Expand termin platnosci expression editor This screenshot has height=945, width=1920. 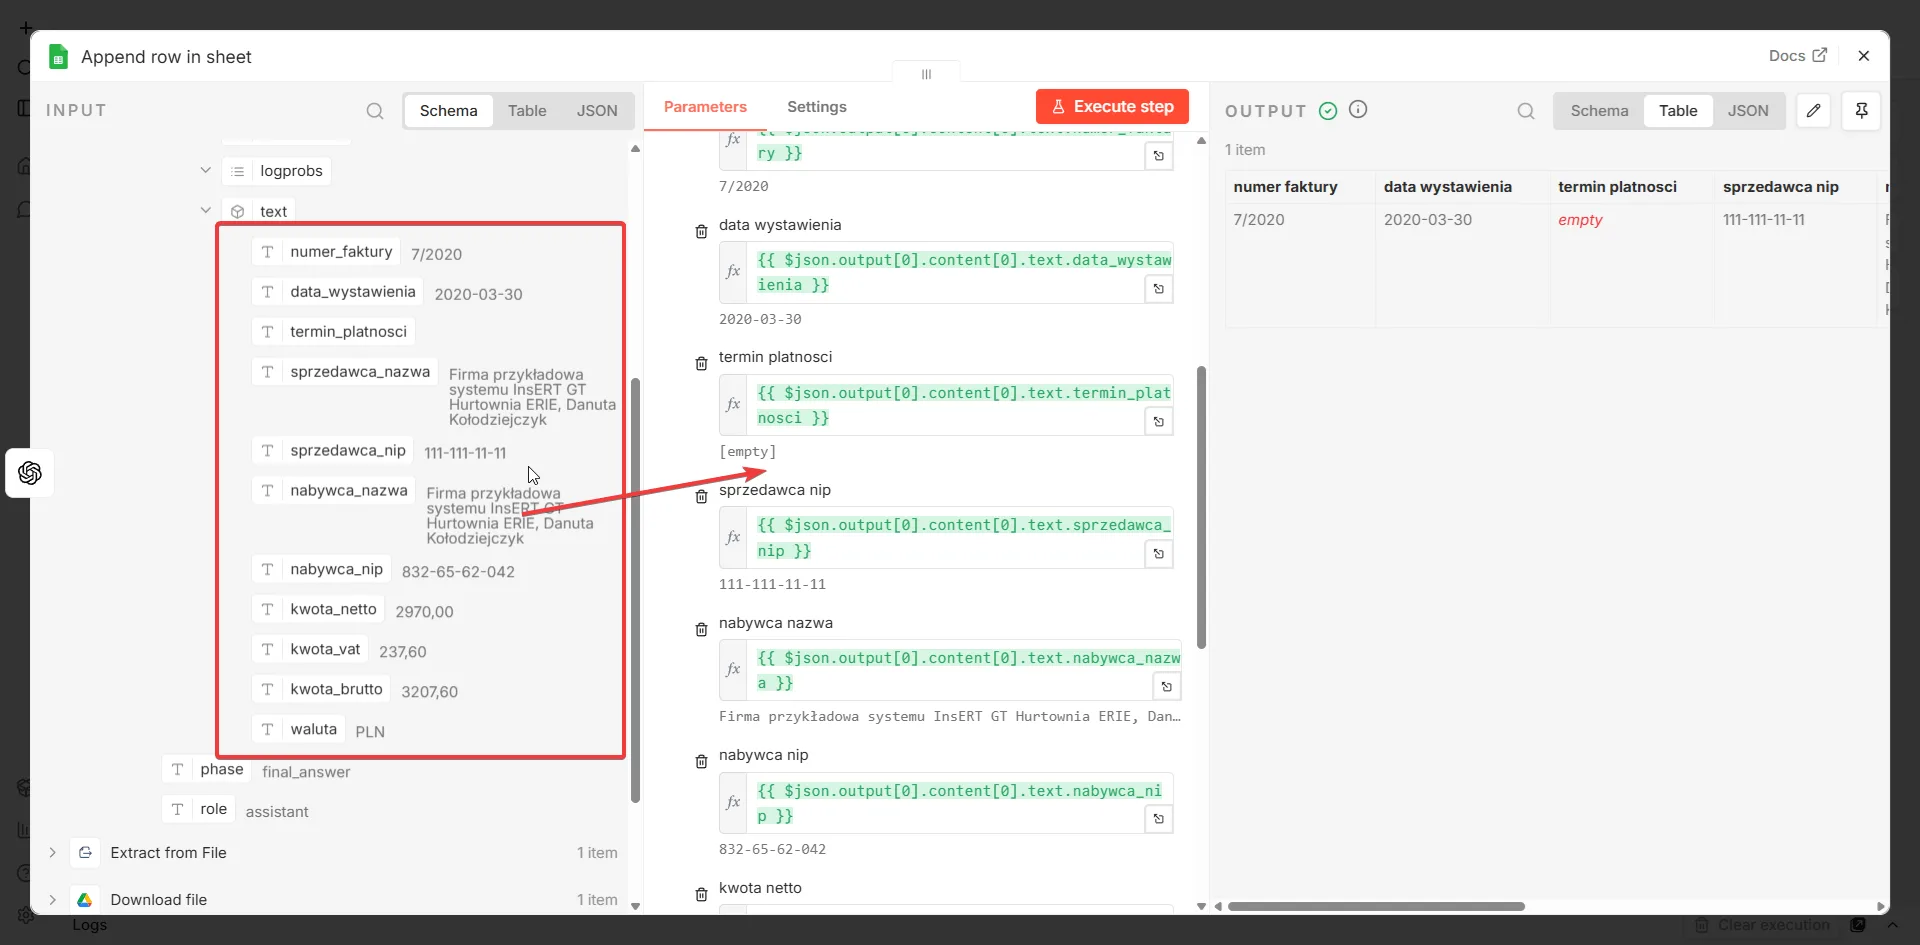pyautogui.click(x=1159, y=422)
